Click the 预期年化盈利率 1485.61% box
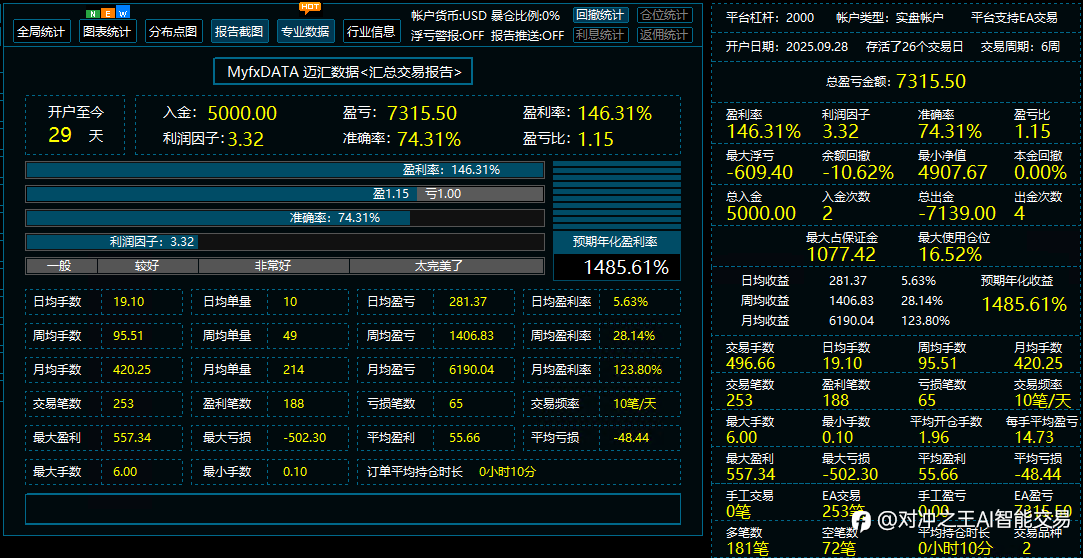 click(617, 256)
